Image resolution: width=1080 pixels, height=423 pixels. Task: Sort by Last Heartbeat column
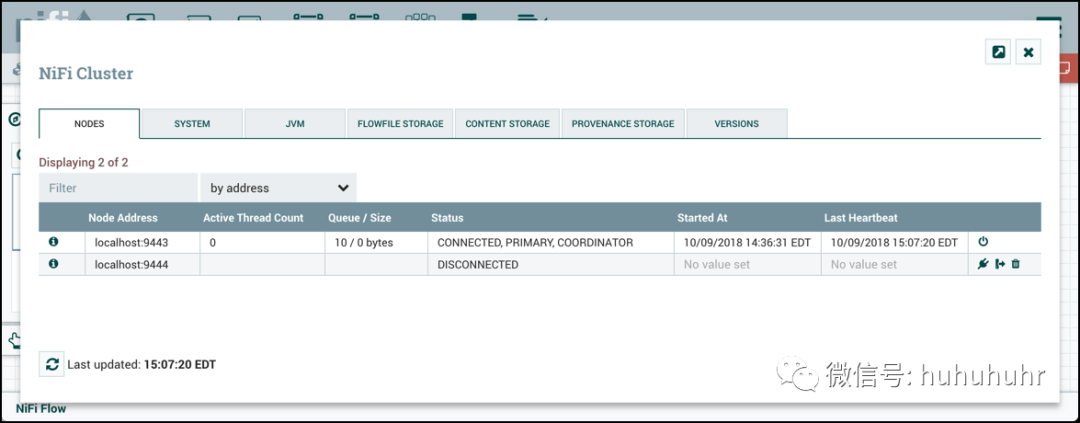point(861,218)
